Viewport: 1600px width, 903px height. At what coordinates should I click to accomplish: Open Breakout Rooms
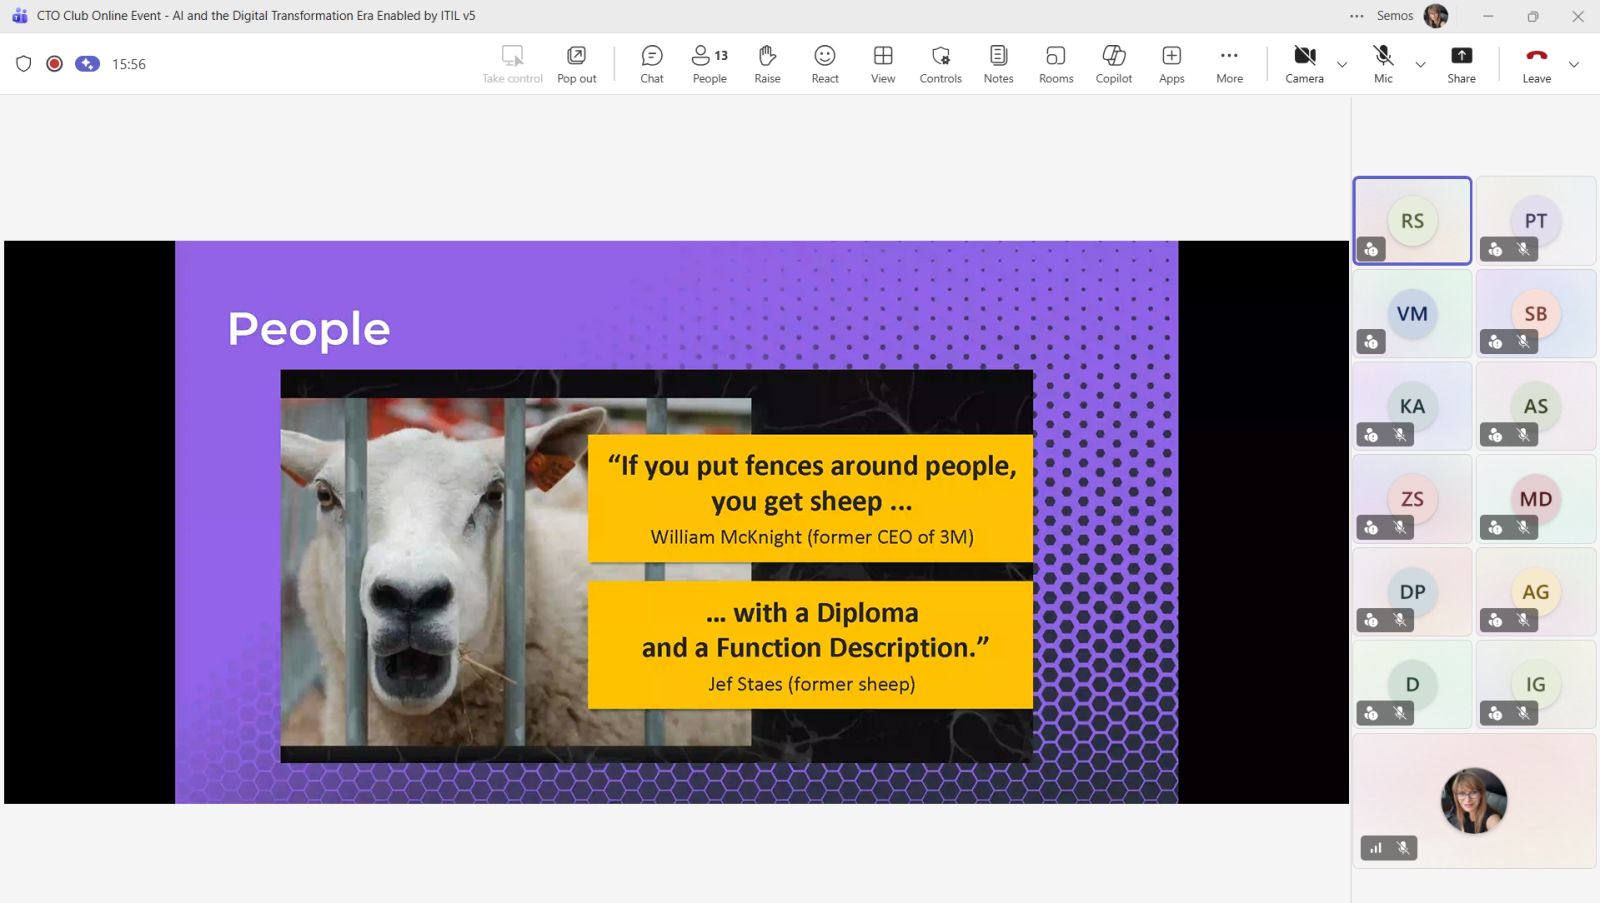pos(1056,64)
